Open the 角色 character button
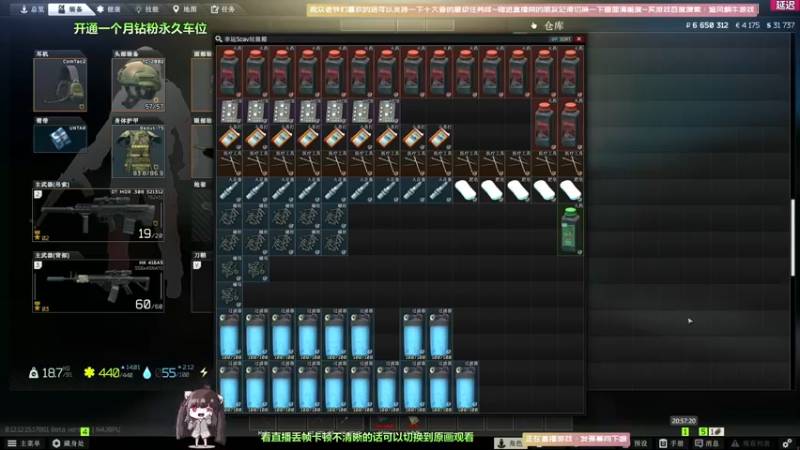This screenshot has height=450, width=800. (508, 443)
